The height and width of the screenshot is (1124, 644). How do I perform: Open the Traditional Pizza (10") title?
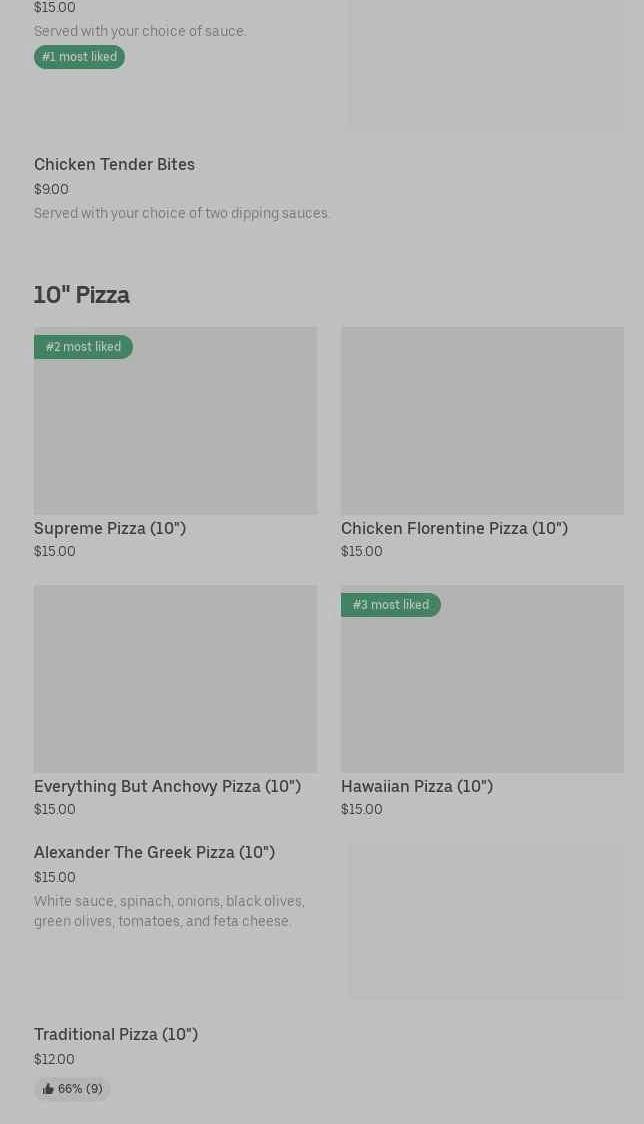[116, 1034]
